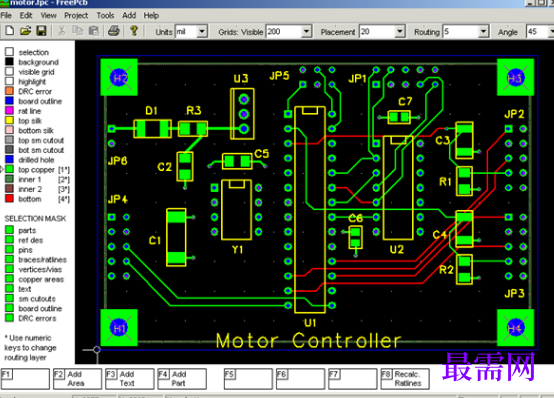Open the Project menu
The width and height of the screenshot is (554, 398).
(76, 16)
